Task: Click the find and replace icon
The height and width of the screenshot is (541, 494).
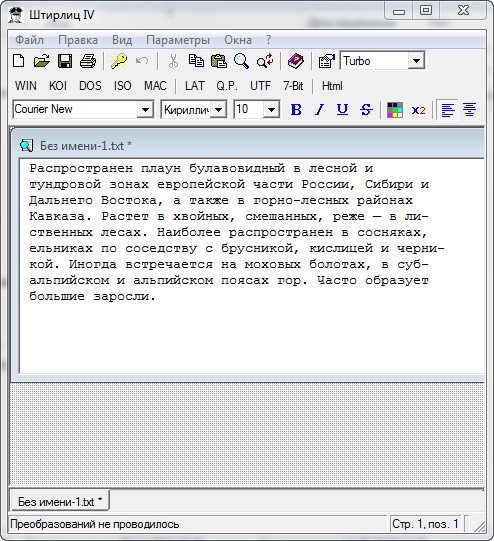Action: [265, 61]
